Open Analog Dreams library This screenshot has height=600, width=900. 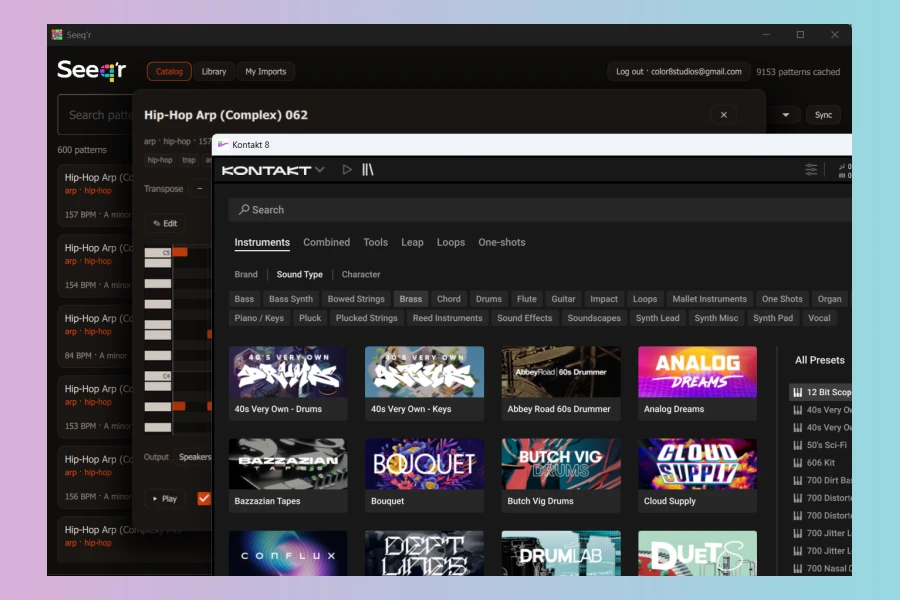point(697,383)
